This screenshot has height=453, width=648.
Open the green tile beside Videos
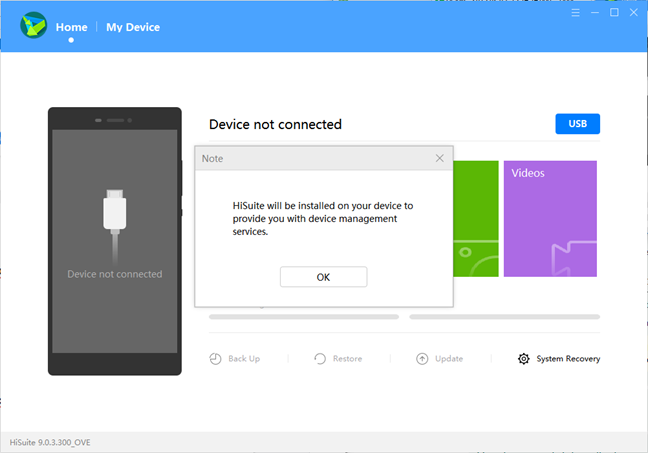[x=476, y=219]
